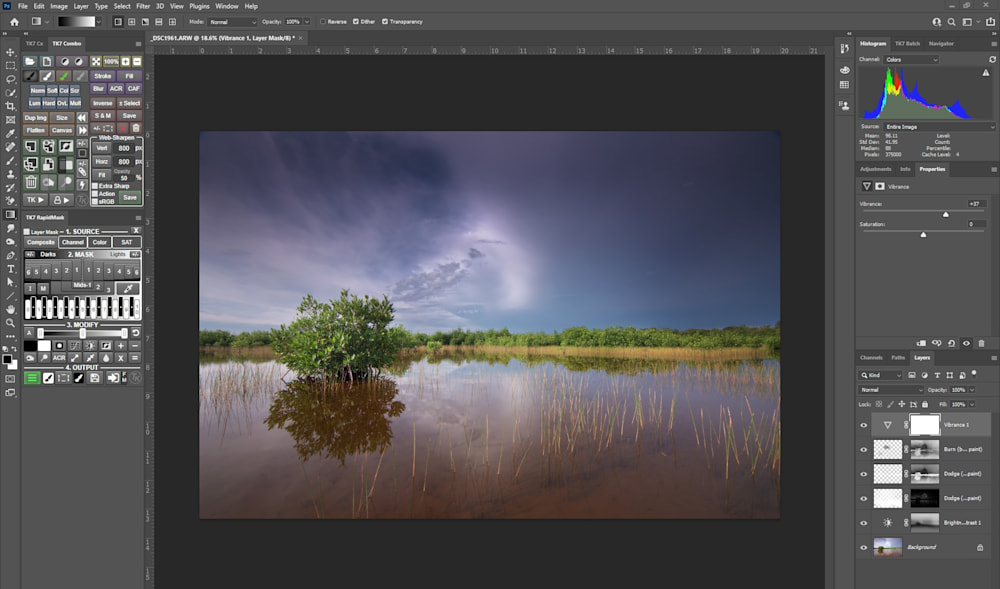Viewport: 1000px width, 589px height.
Task: Switch to the Navigator tab
Action: pyautogui.click(x=941, y=44)
